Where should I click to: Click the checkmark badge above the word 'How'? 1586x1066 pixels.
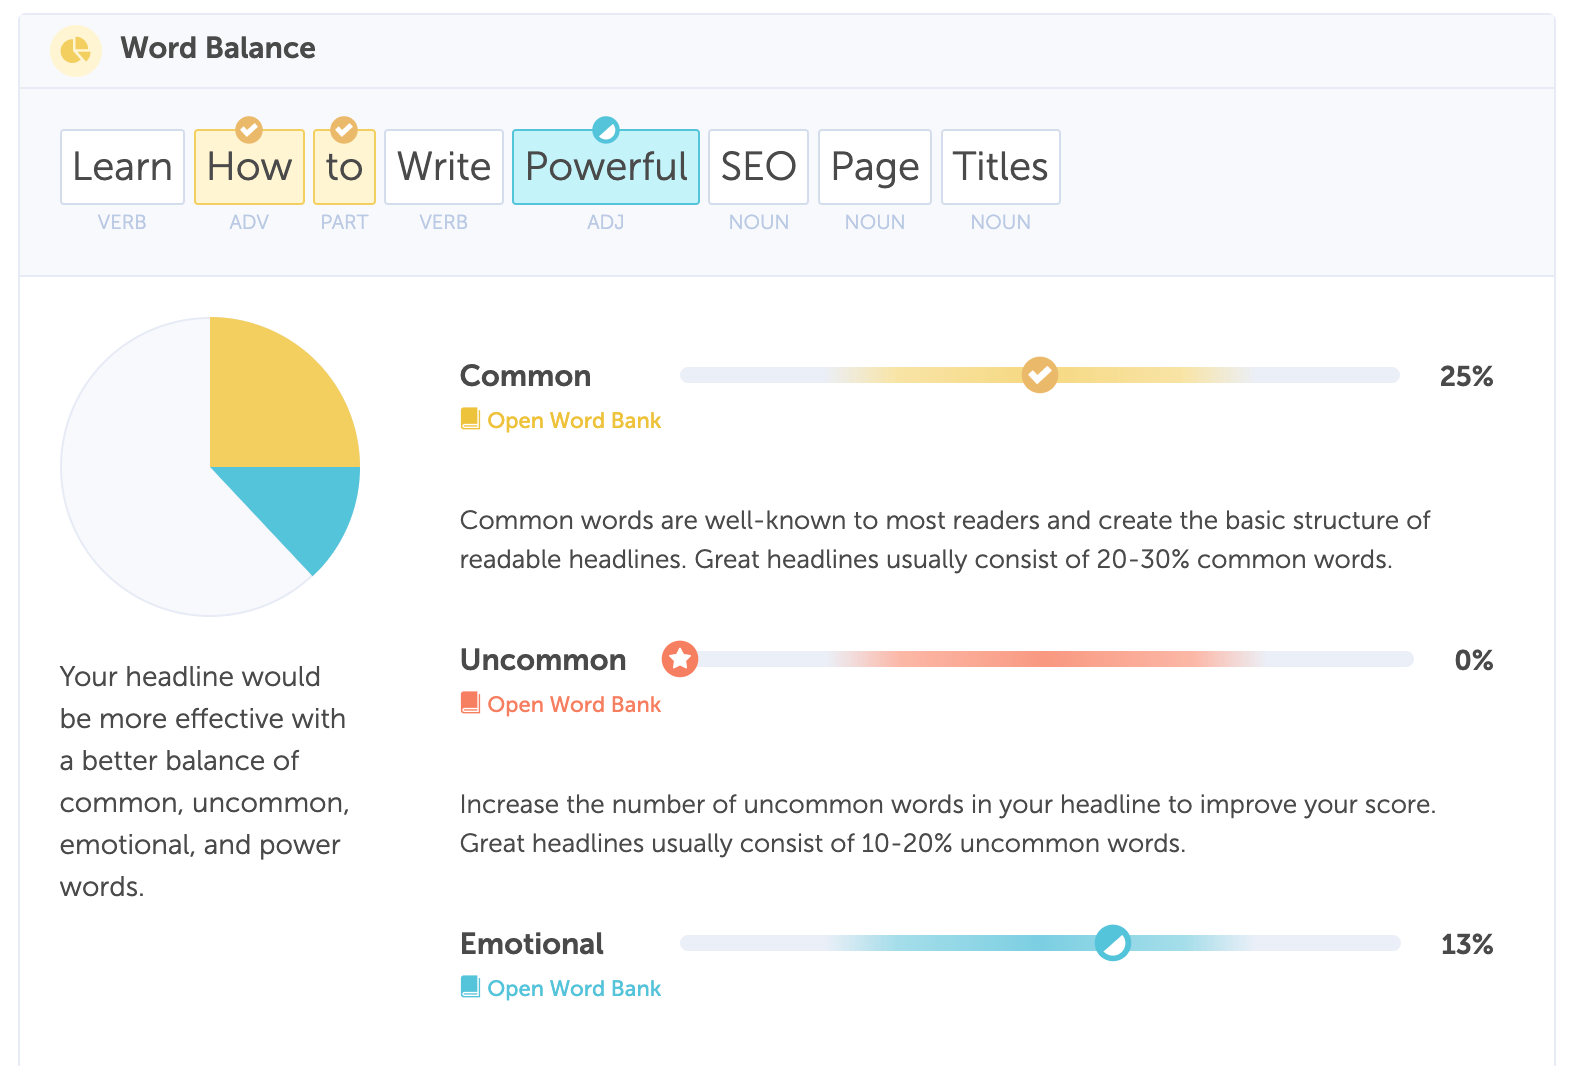pyautogui.click(x=249, y=129)
